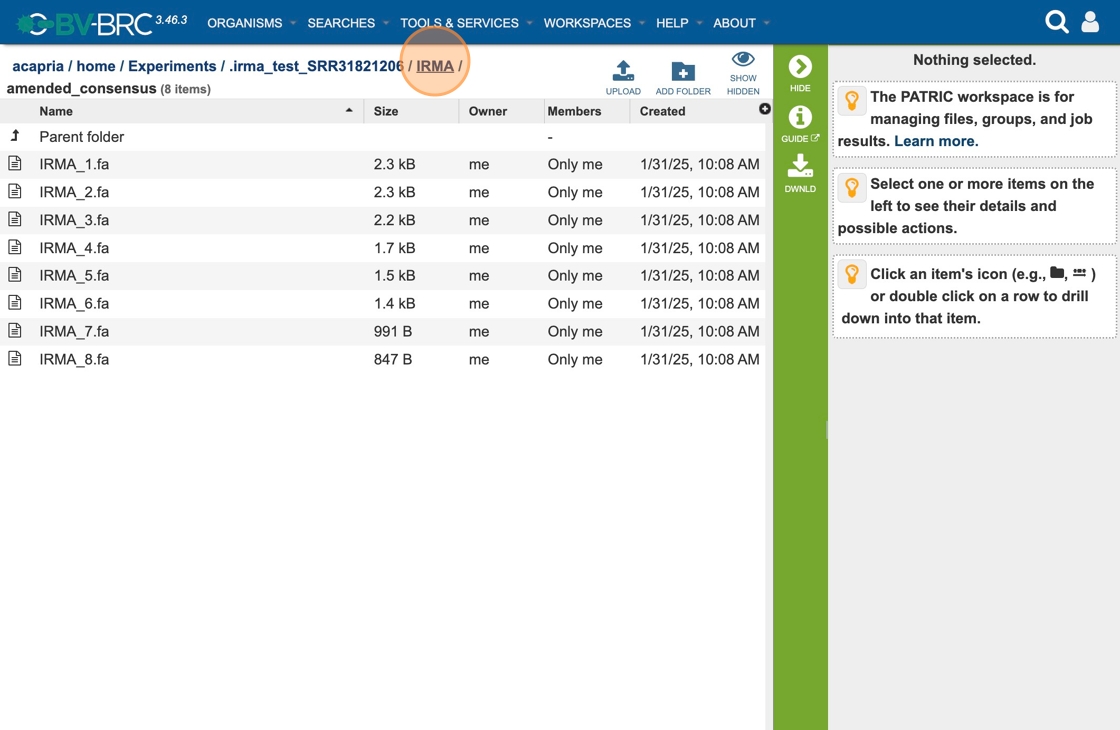Open the Workspaces menu
The width and height of the screenshot is (1120, 730).
587,23
